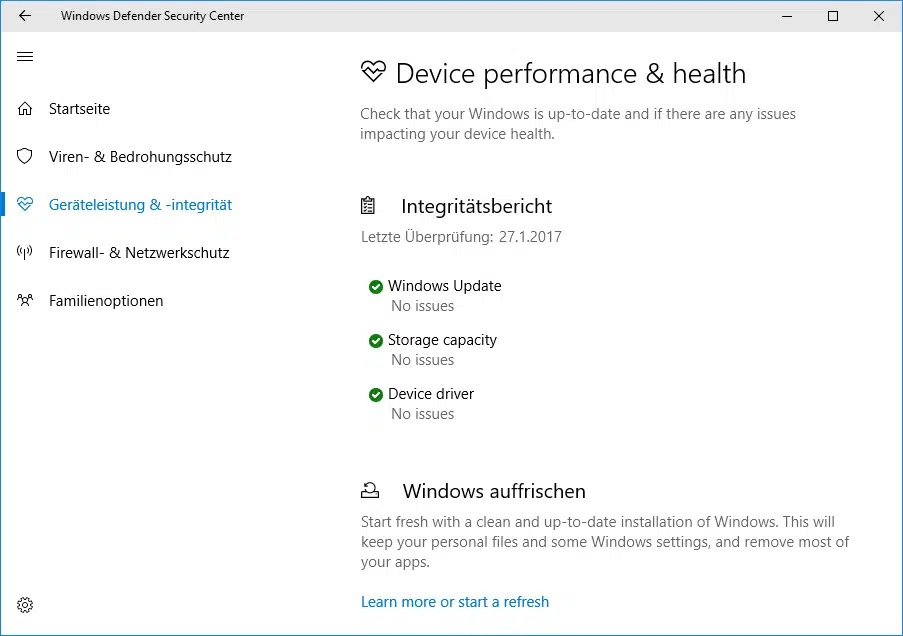
Task: Click the Firewall antenna signal icon
Action: pos(25,253)
